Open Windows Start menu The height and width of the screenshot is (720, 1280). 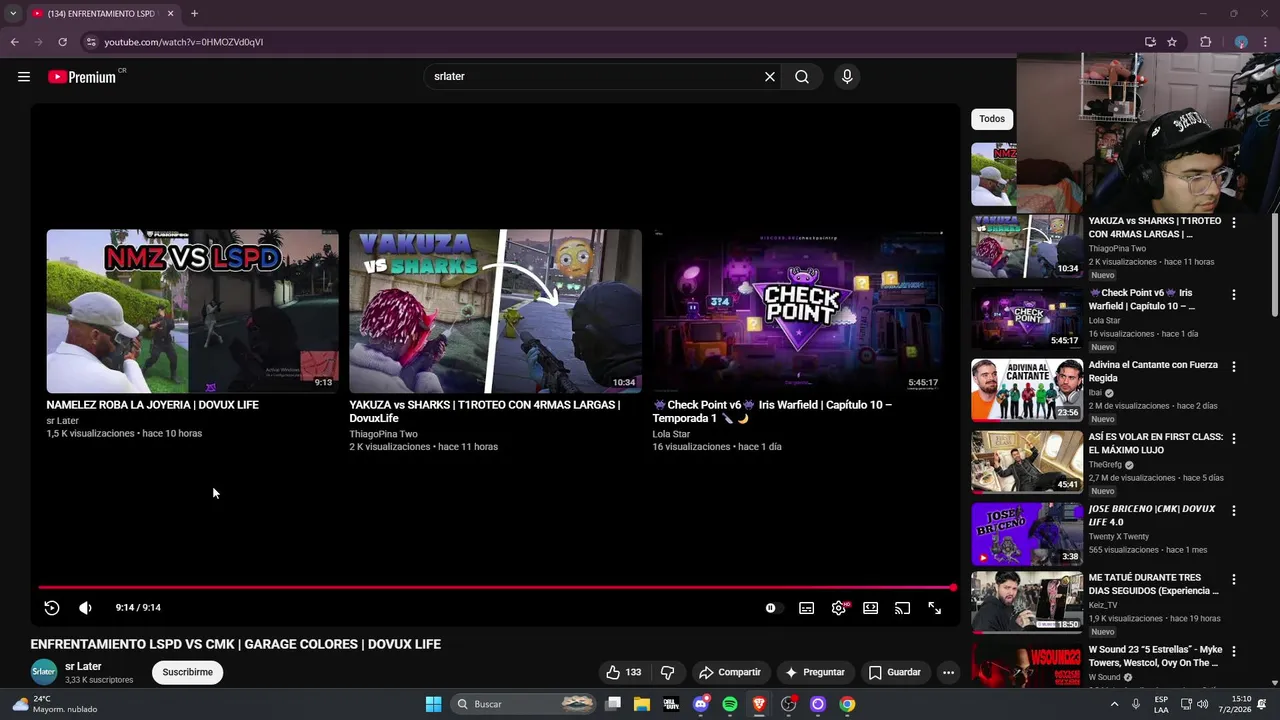433,704
